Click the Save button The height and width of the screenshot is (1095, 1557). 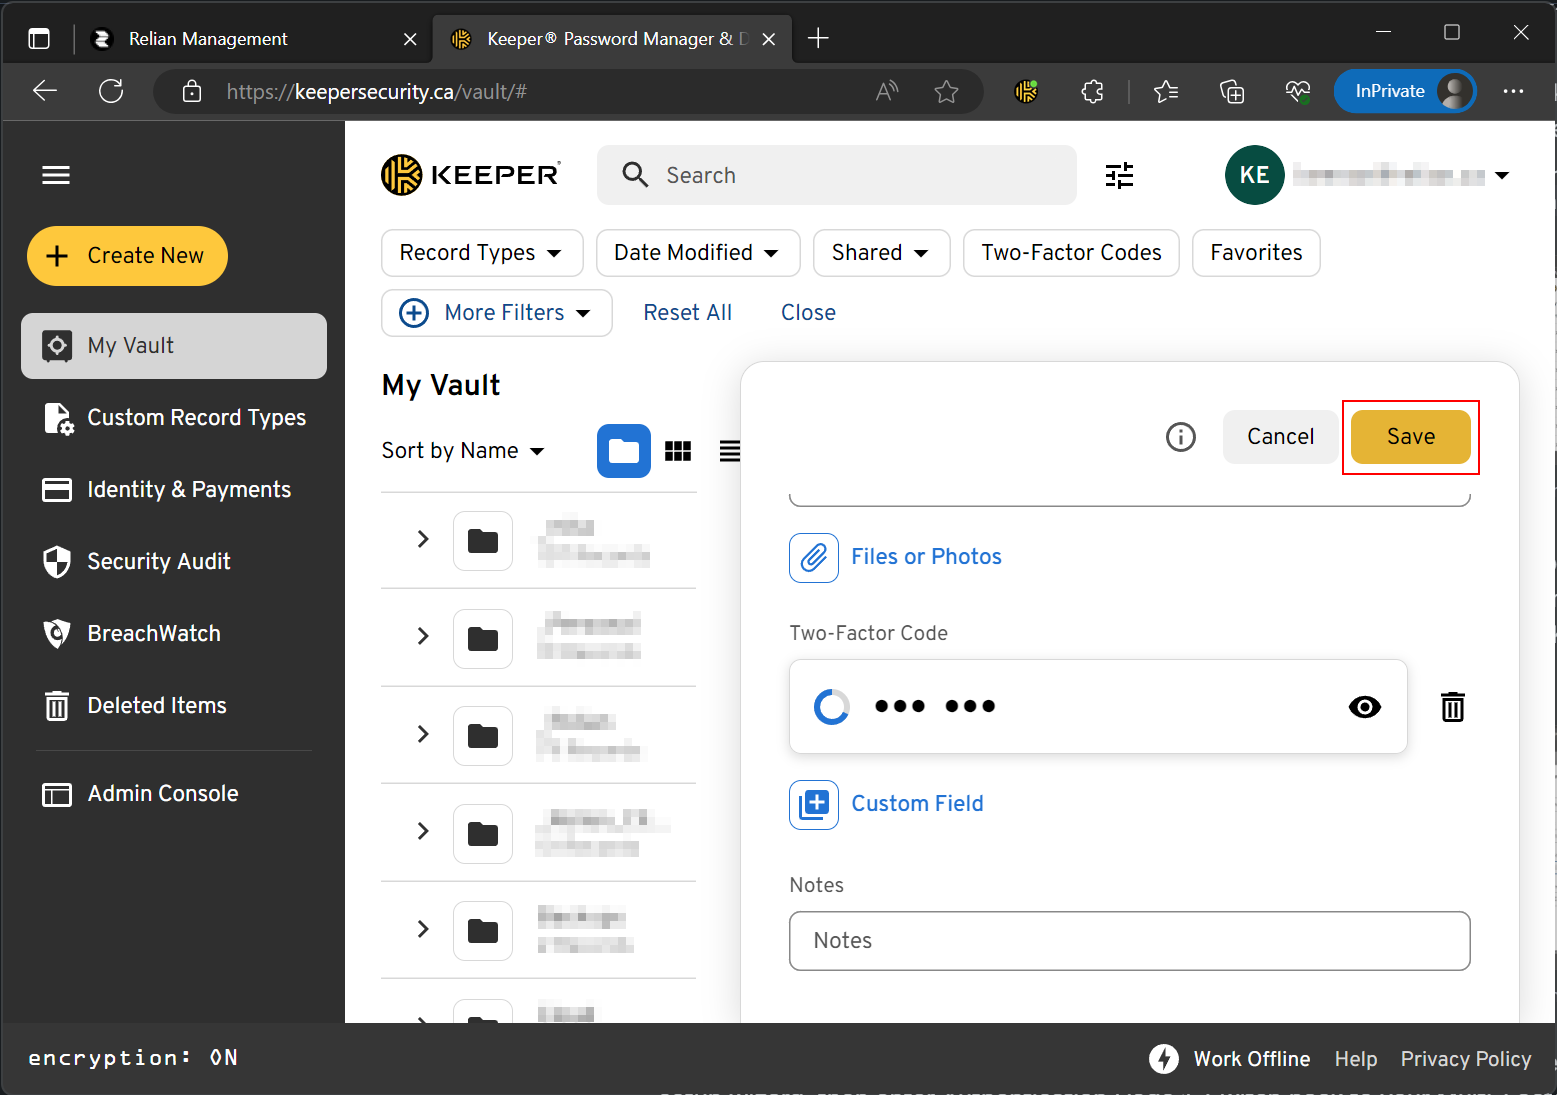[x=1410, y=437]
